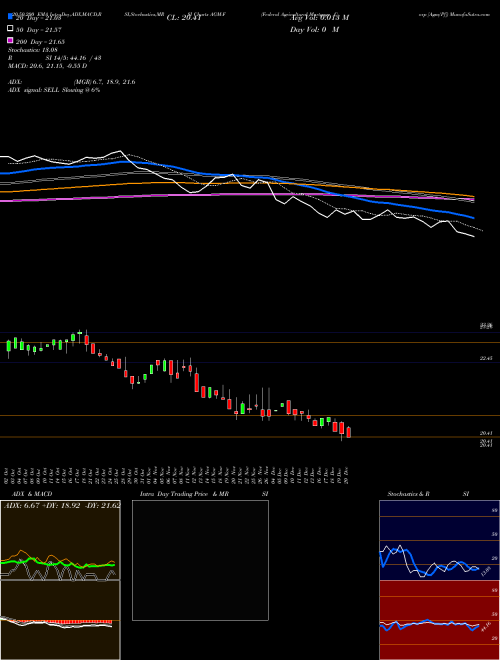Click the 'Intra Day Trading Price & MR' title
The height and width of the screenshot is (660, 500).
pyautogui.click(x=184, y=494)
